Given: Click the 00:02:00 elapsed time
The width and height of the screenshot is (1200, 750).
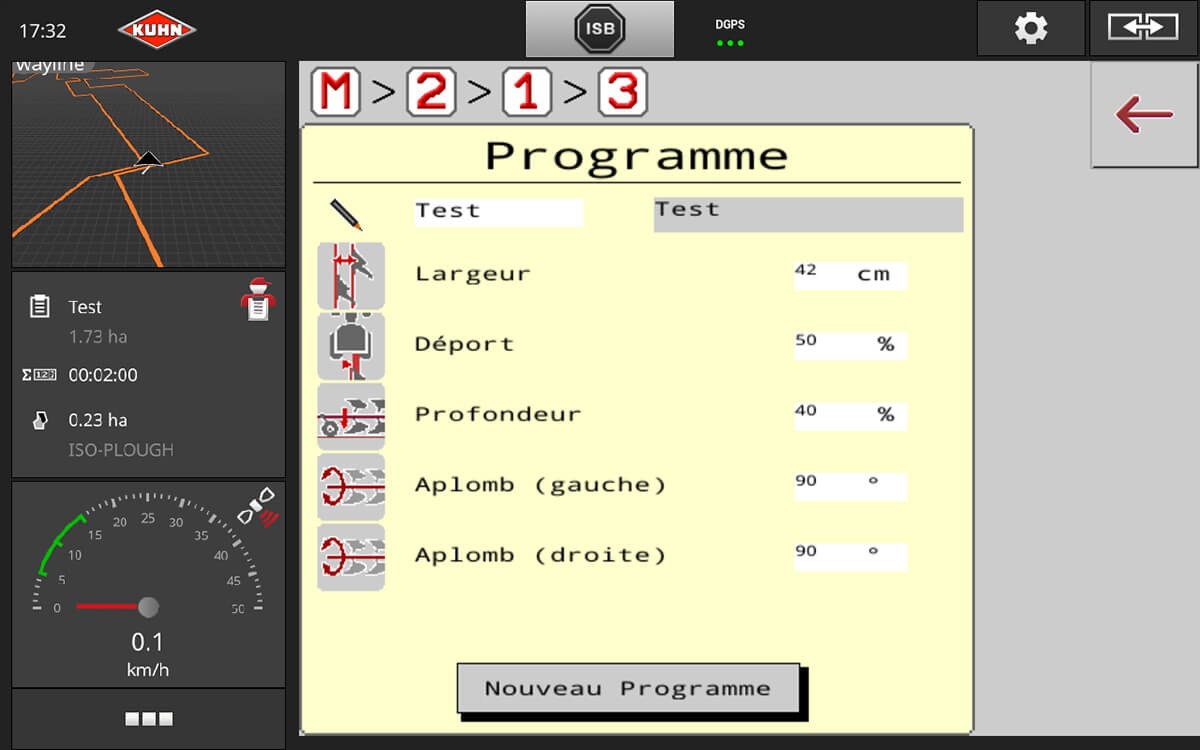Looking at the screenshot, I should (103, 375).
